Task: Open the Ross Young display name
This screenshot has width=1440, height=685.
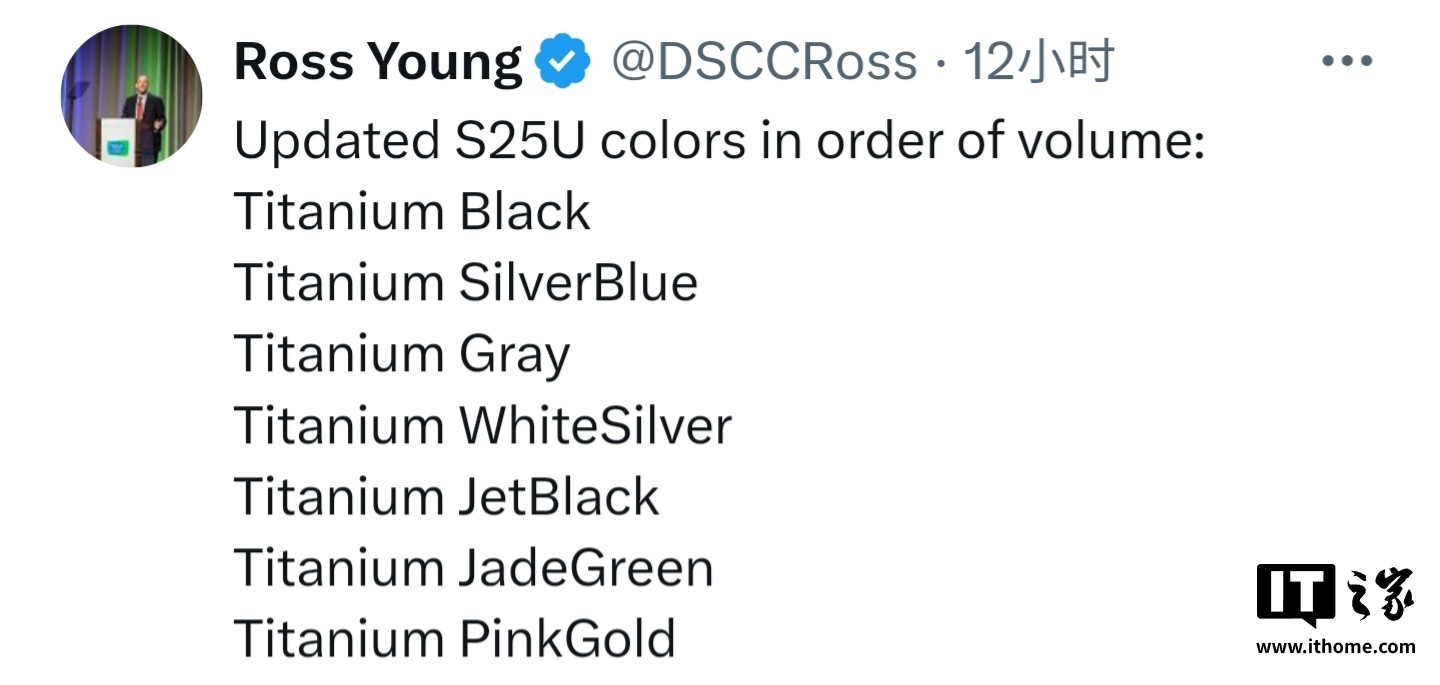Action: 377,62
